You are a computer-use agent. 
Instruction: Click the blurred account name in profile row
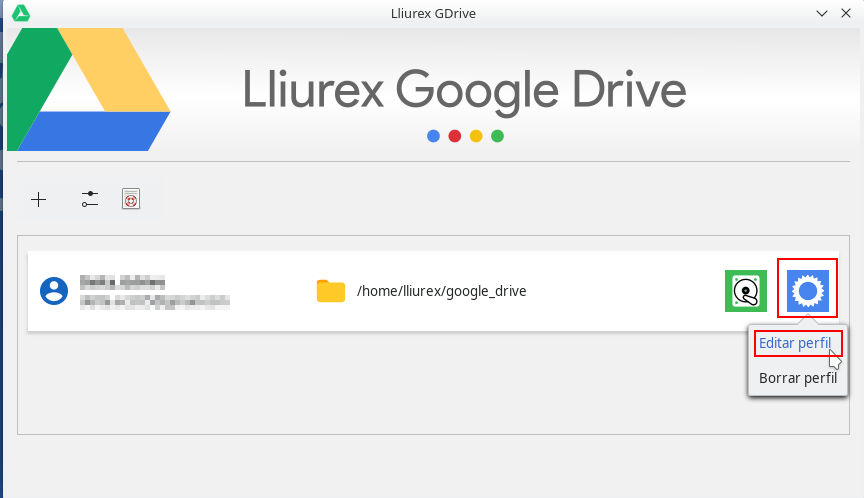point(122,282)
